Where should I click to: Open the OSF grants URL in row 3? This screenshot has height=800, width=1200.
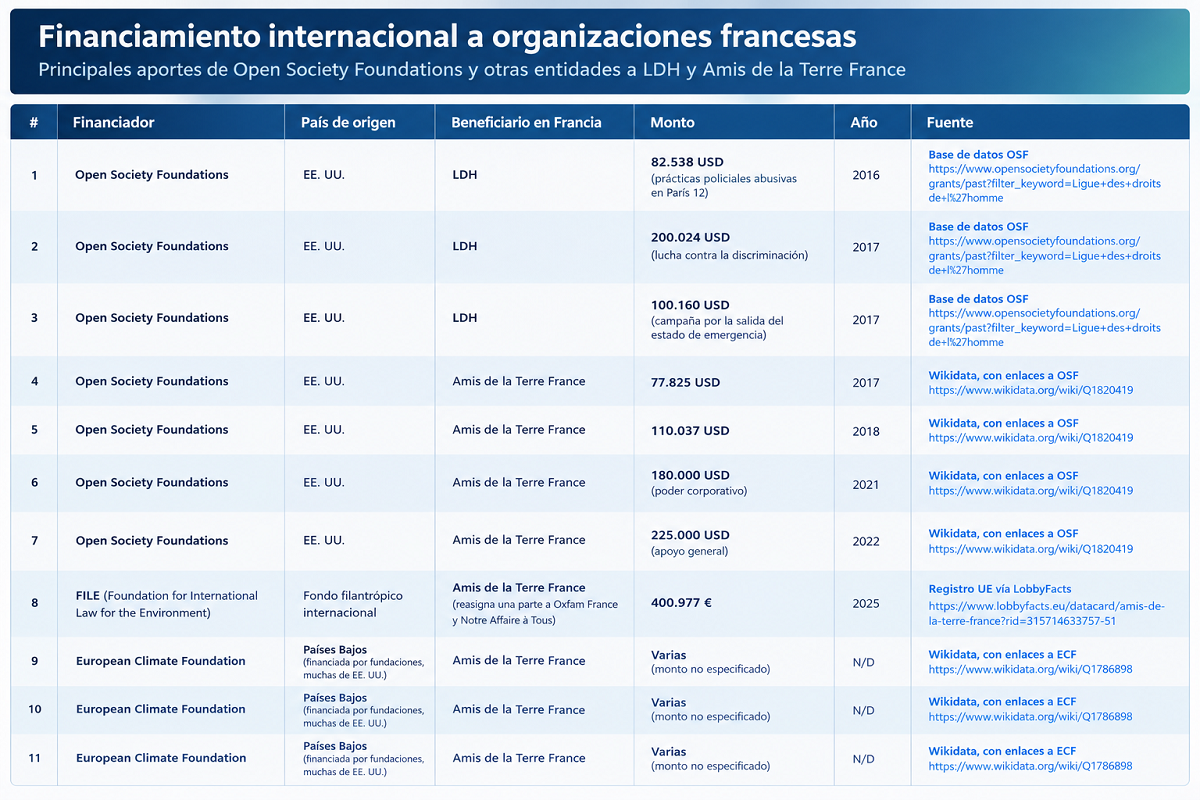(x=1044, y=328)
